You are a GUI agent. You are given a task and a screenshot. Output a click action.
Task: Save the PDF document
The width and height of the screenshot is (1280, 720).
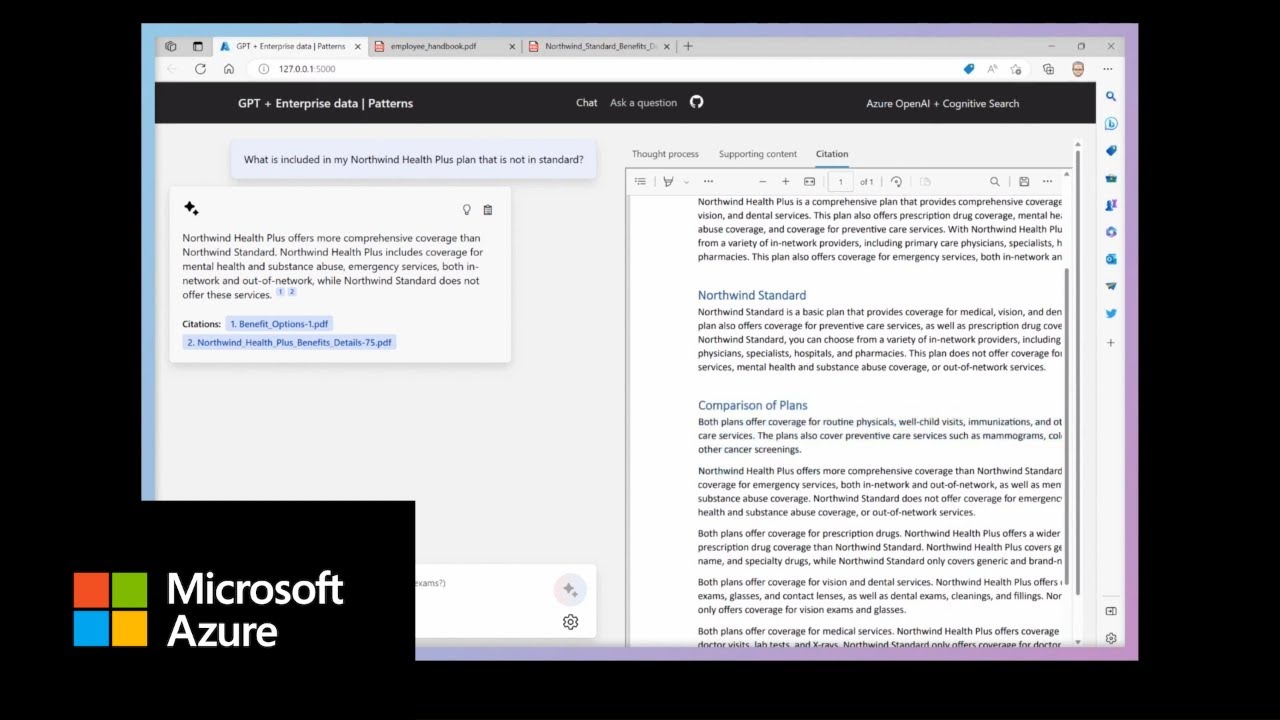coord(1023,181)
